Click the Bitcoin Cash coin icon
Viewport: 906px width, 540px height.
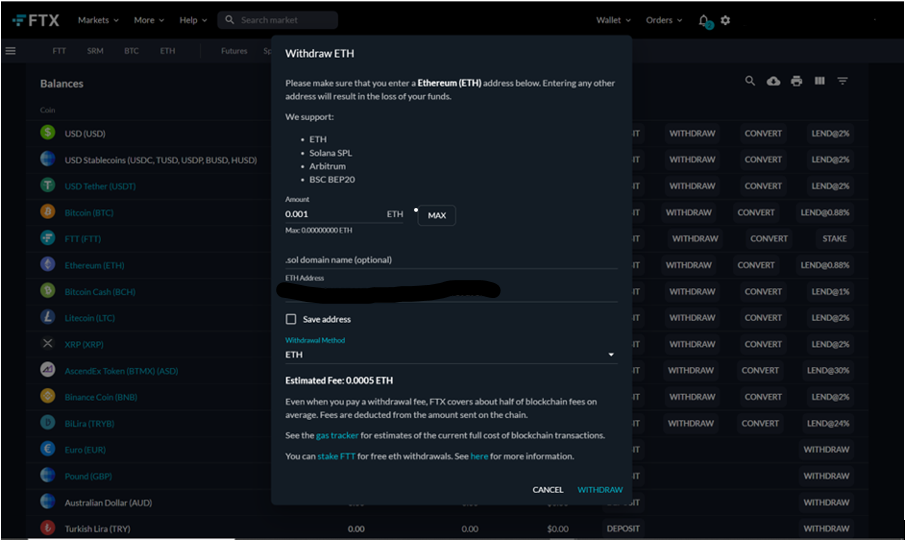tap(48, 291)
